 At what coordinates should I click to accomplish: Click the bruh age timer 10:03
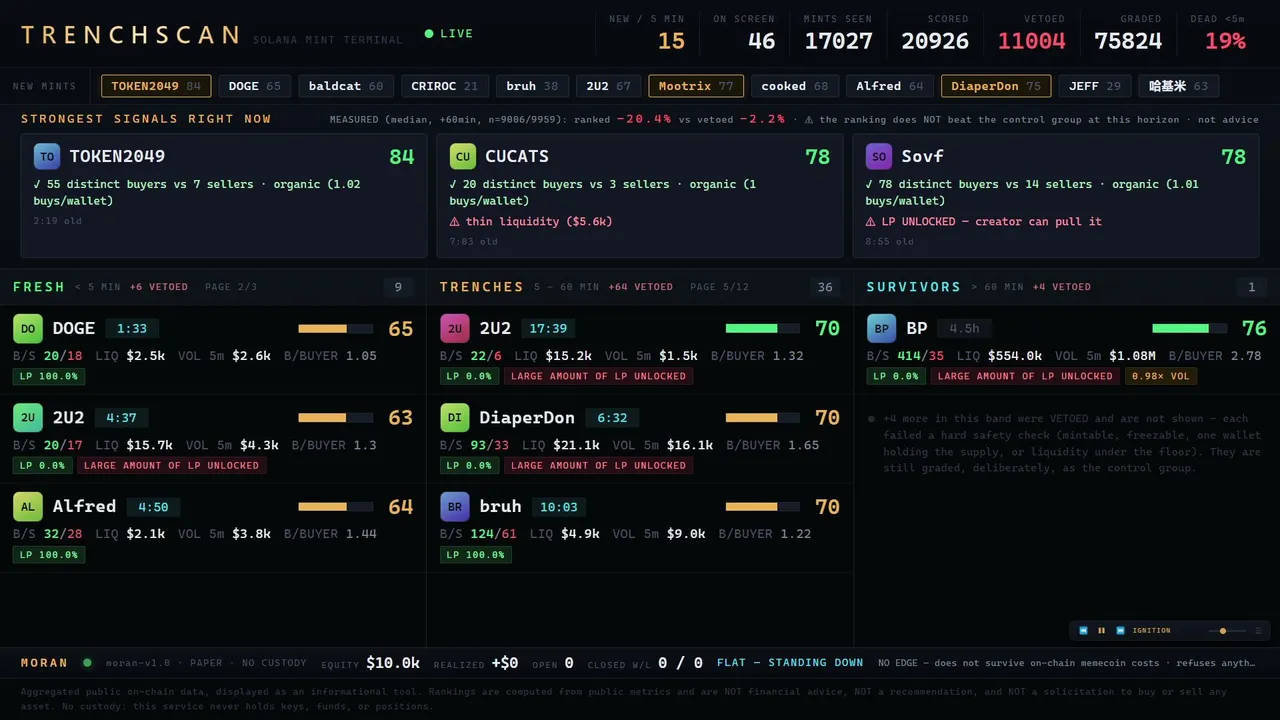pyautogui.click(x=559, y=507)
